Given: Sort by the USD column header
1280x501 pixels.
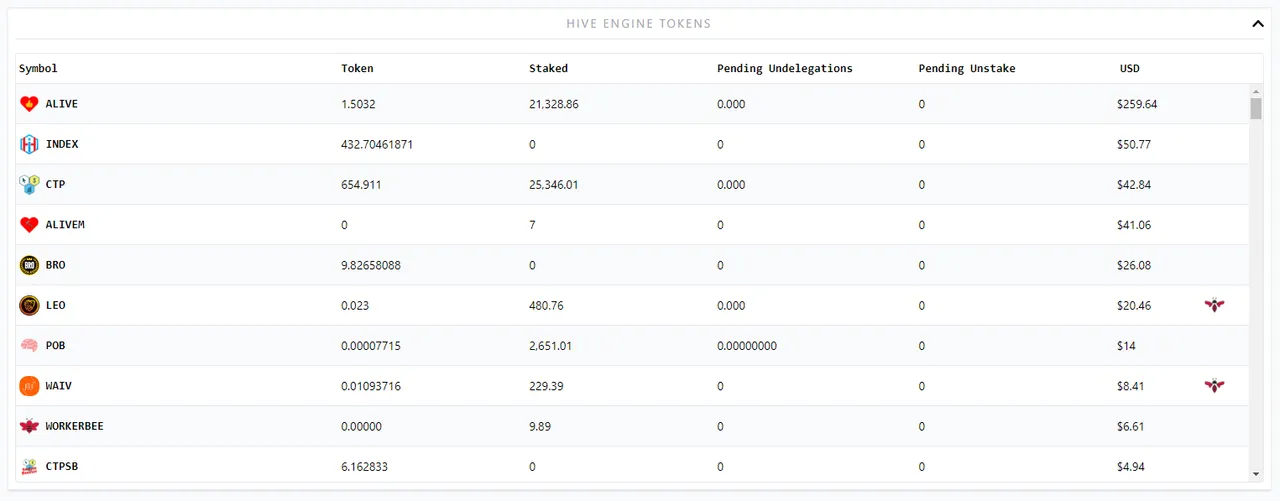Looking at the screenshot, I should click(1130, 69).
